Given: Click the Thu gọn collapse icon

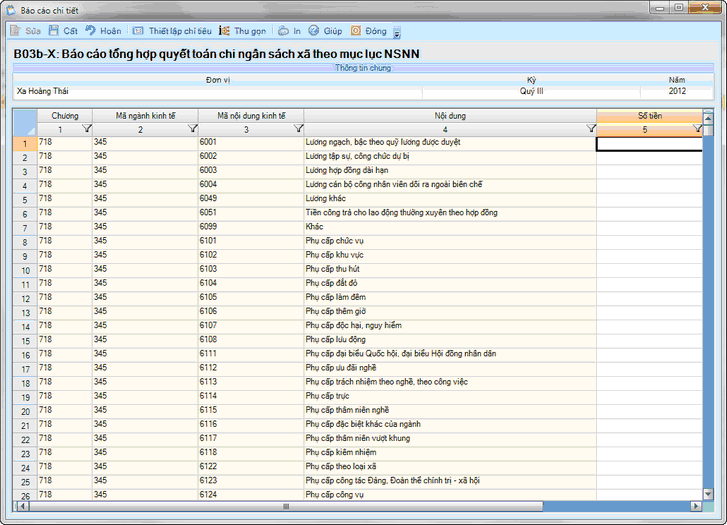Looking at the screenshot, I should [x=224, y=31].
